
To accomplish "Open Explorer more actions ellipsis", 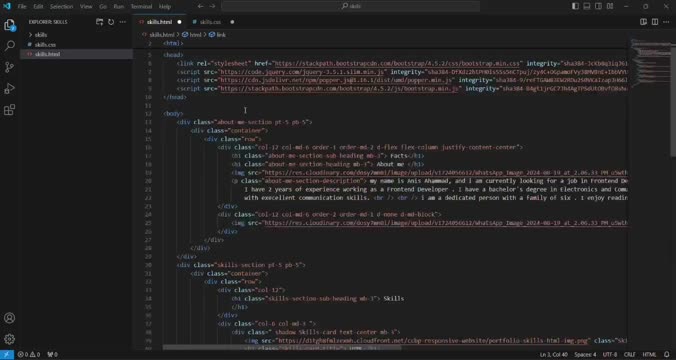I will (123, 22).
